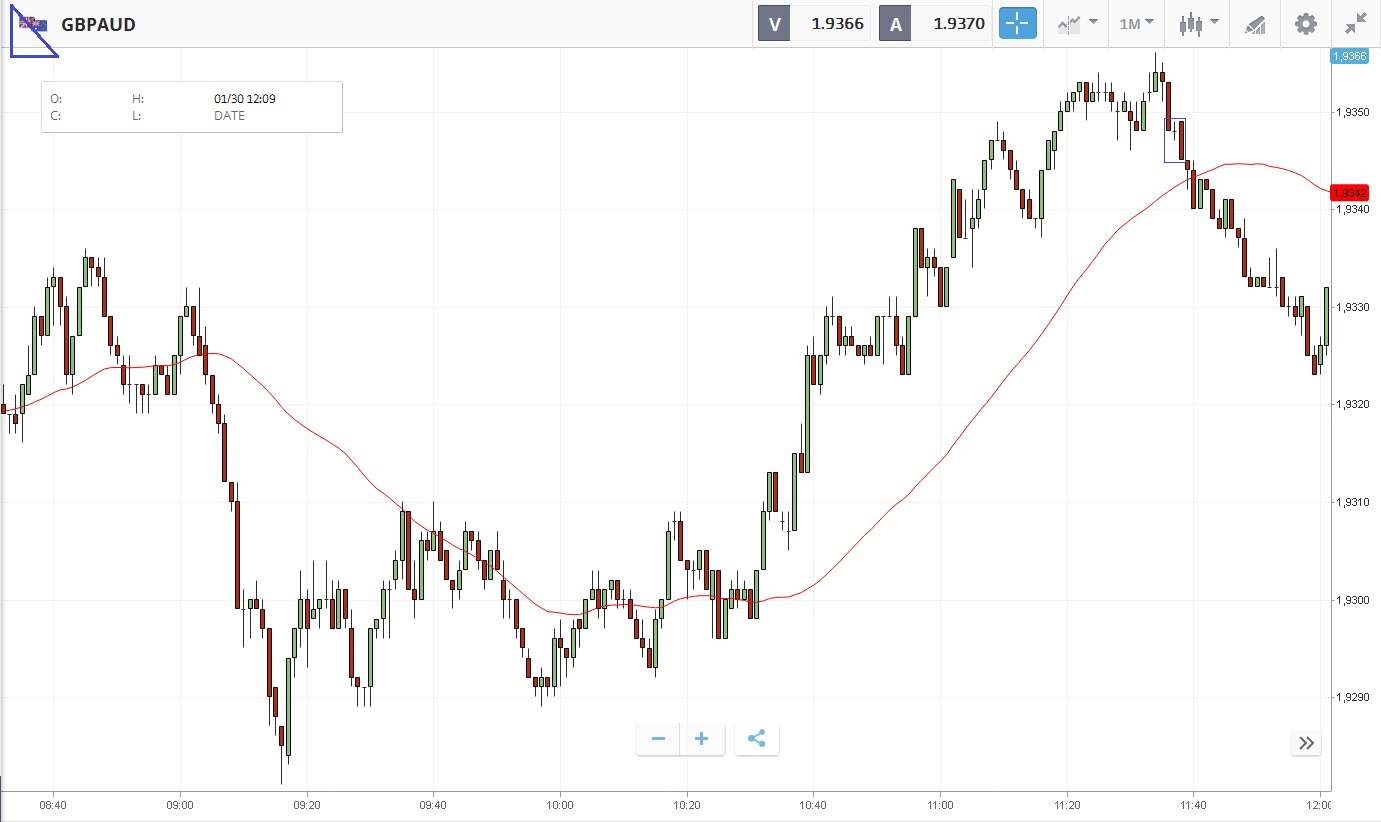Screen dimensions: 1381x822
Task: Click the GBPAUD flag icon
Action: click(33, 24)
